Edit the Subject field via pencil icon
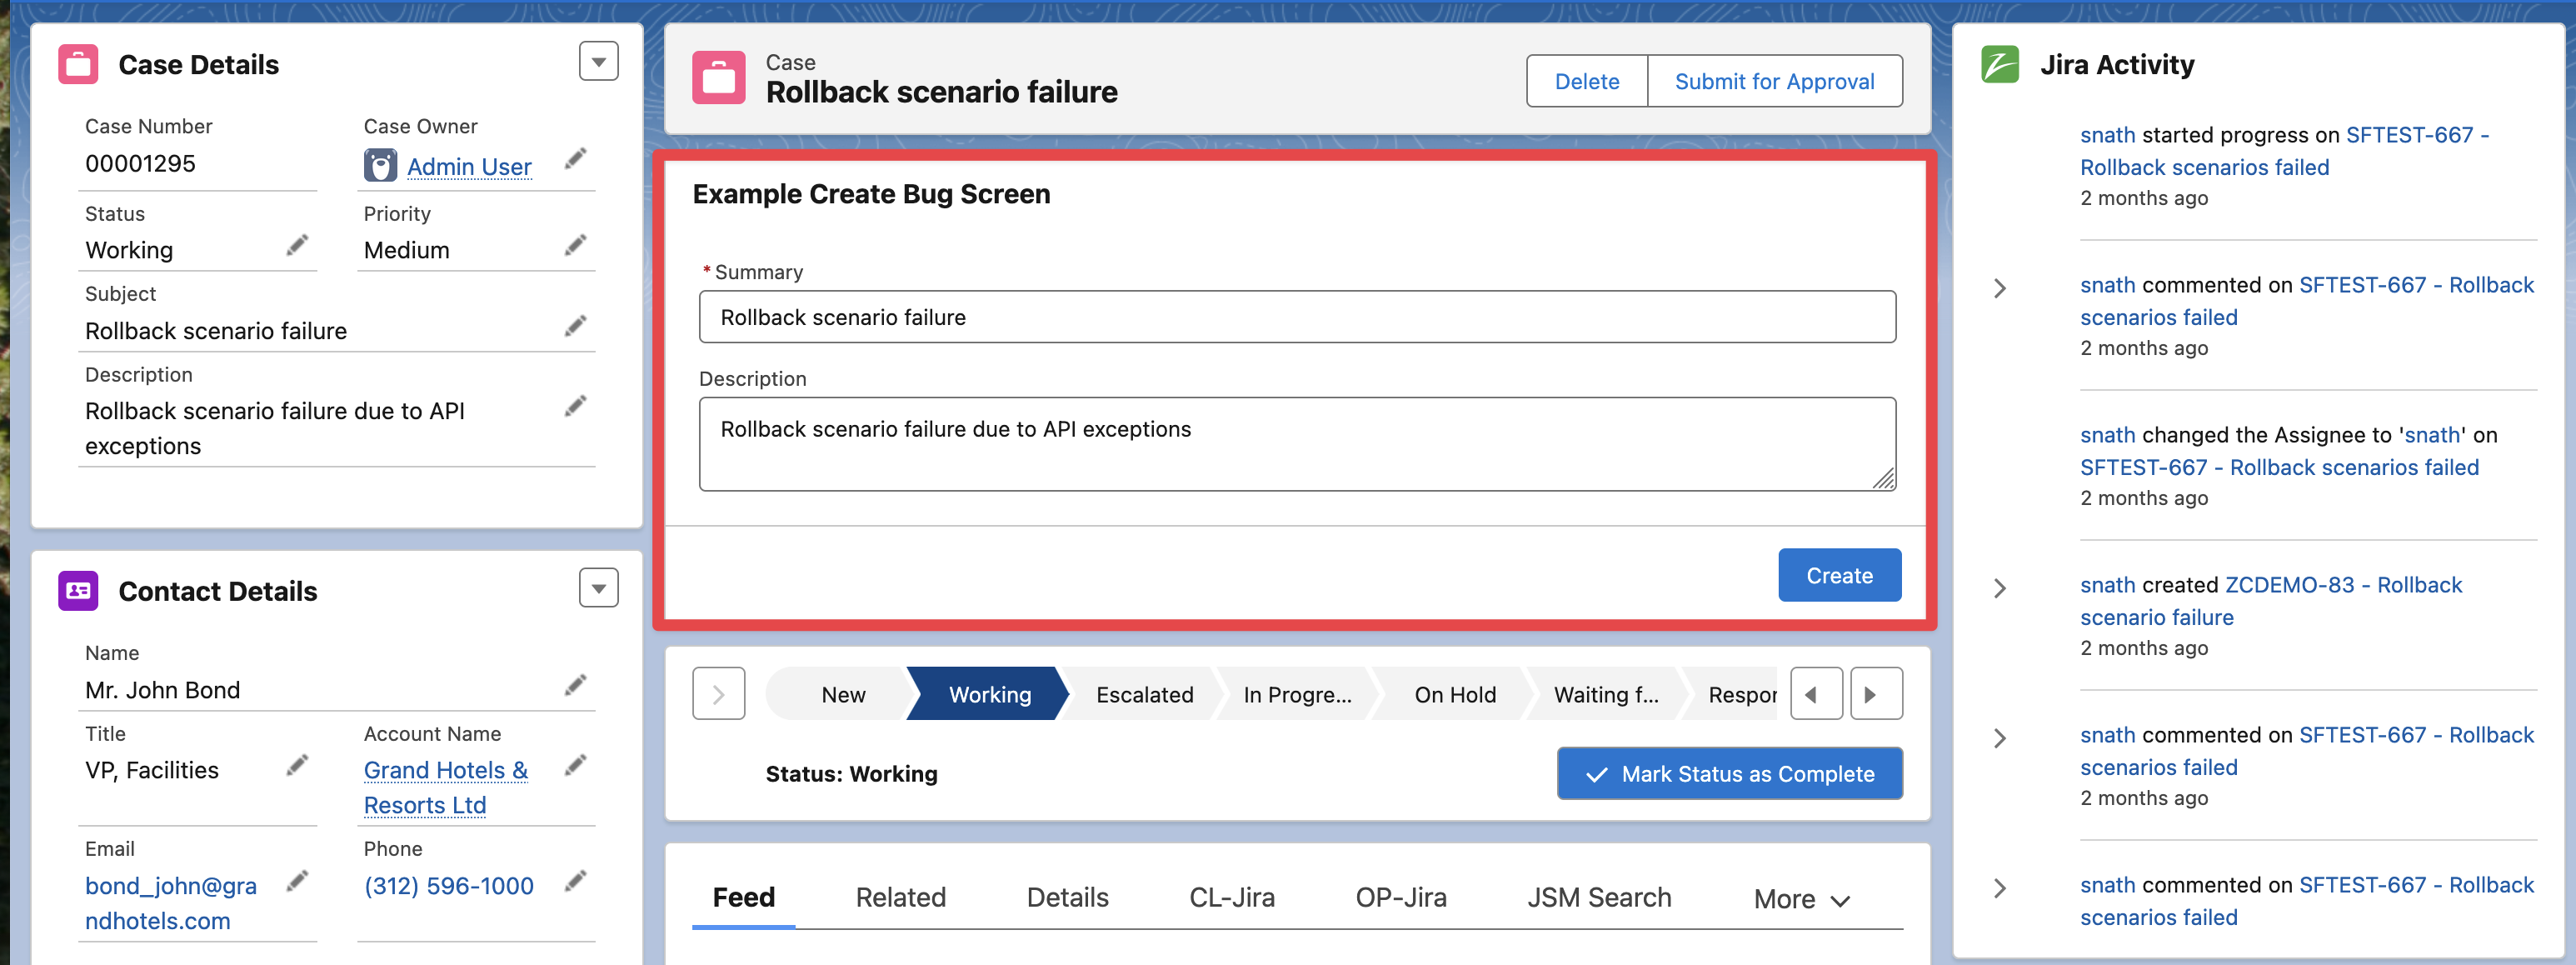Image resolution: width=2576 pixels, height=965 pixels. click(575, 327)
